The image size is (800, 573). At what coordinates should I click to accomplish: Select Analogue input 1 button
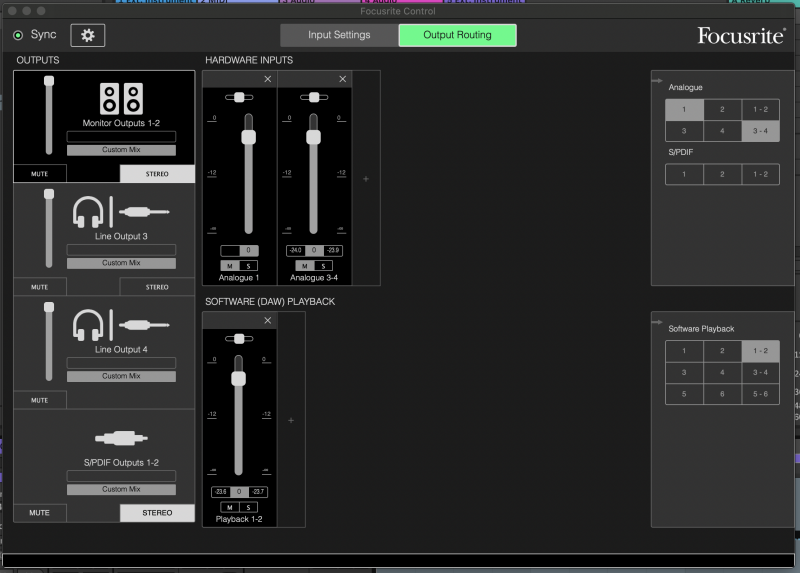coord(684,110)
